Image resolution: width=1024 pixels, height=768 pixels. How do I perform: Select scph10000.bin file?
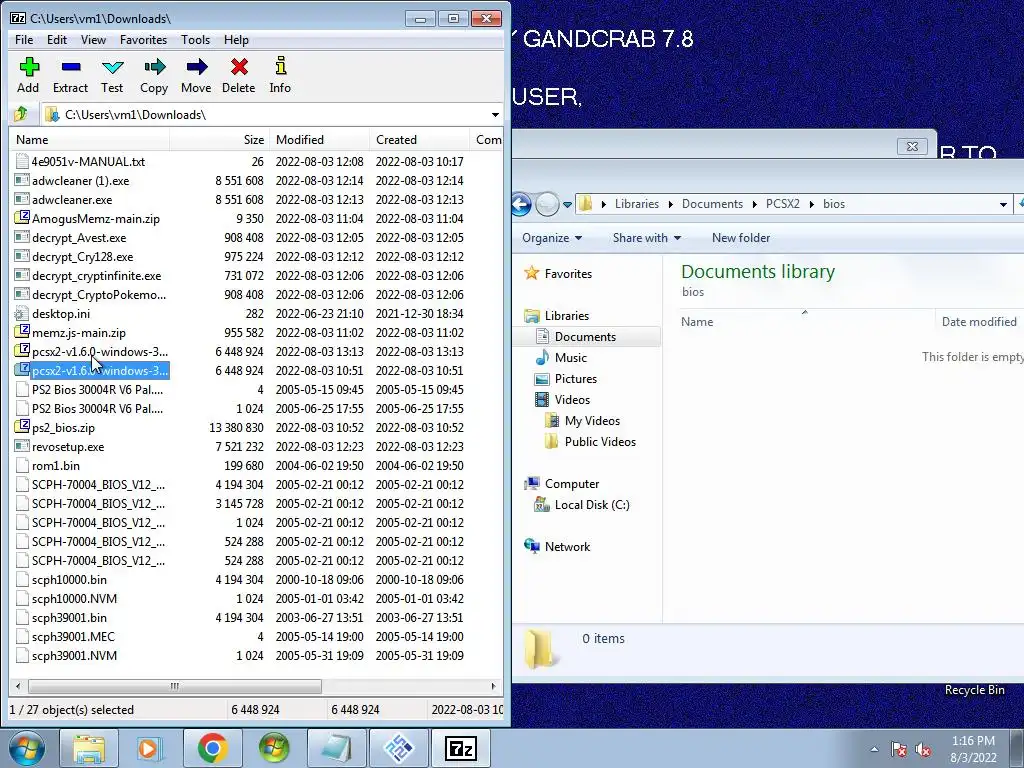point(69,579)
